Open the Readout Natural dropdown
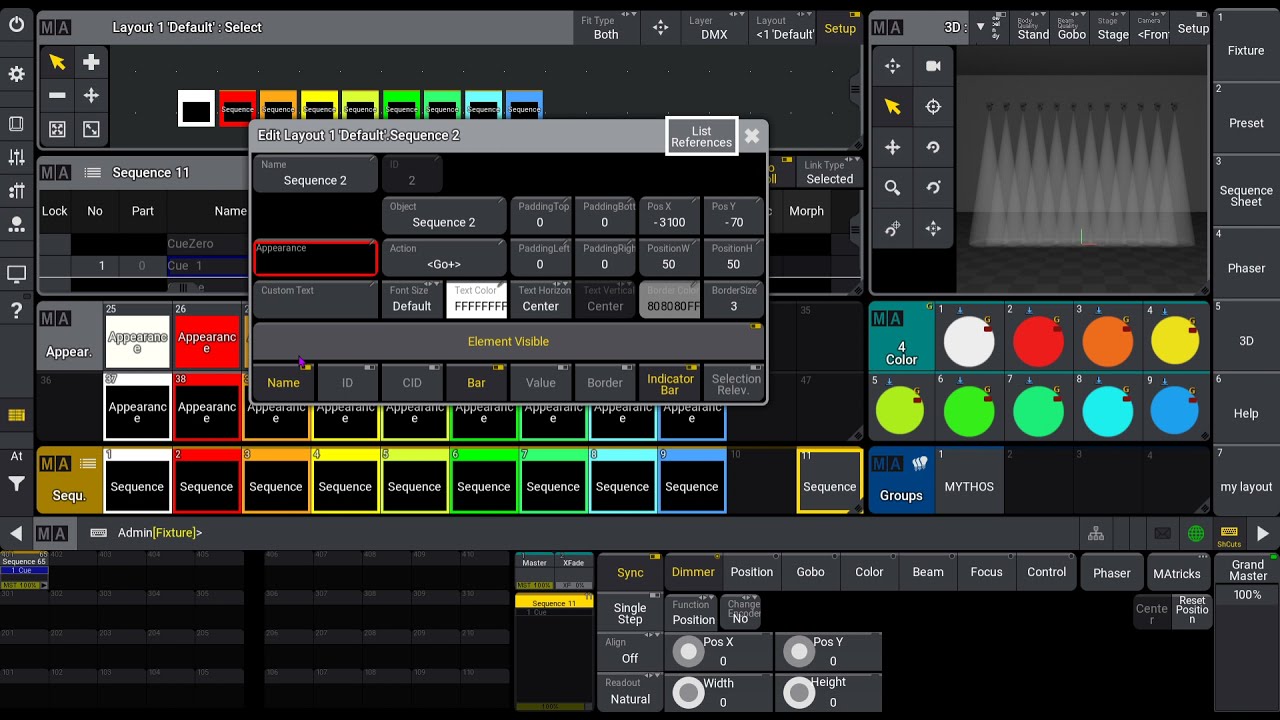 coord(630,692)
